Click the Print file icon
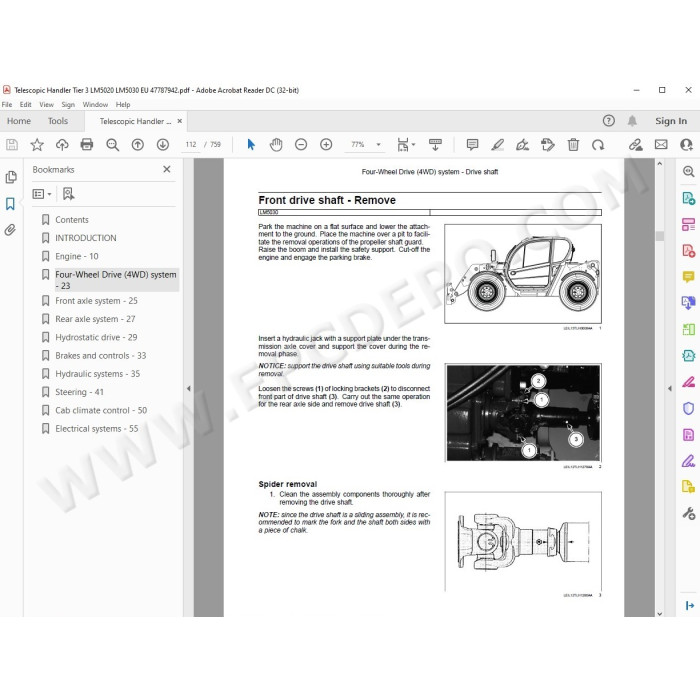700x700 pixels. (87, 145)
